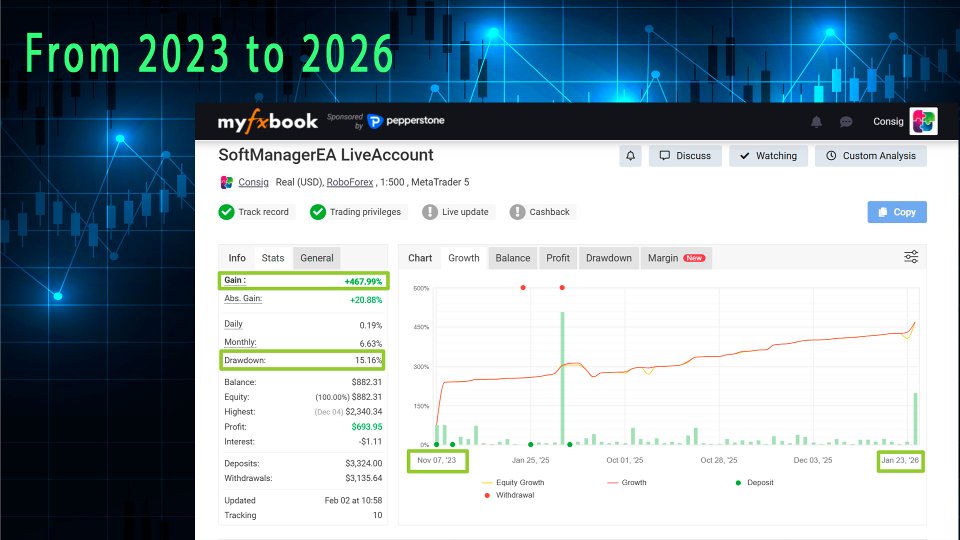Image resolution: width=960 pixels, height=540 pixels.
Task: Open Custom Analysis
Action: 871,156
